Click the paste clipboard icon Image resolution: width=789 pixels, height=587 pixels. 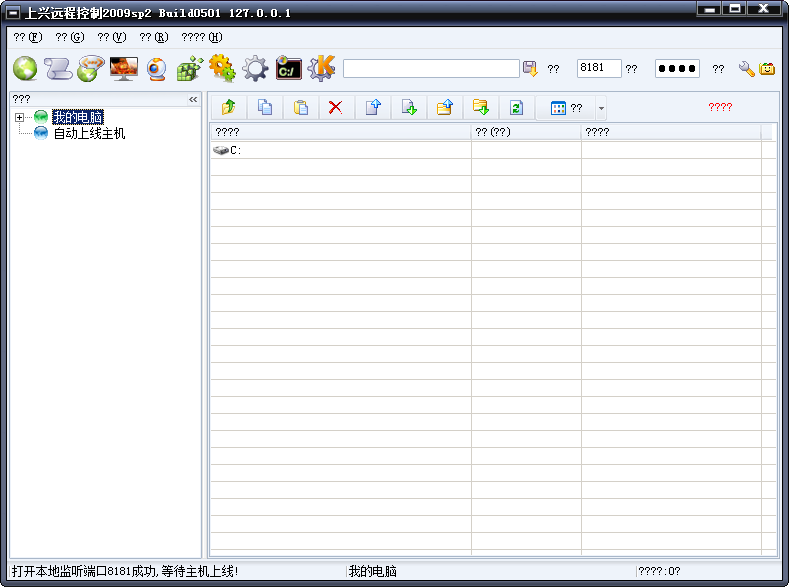pos(300,108)
